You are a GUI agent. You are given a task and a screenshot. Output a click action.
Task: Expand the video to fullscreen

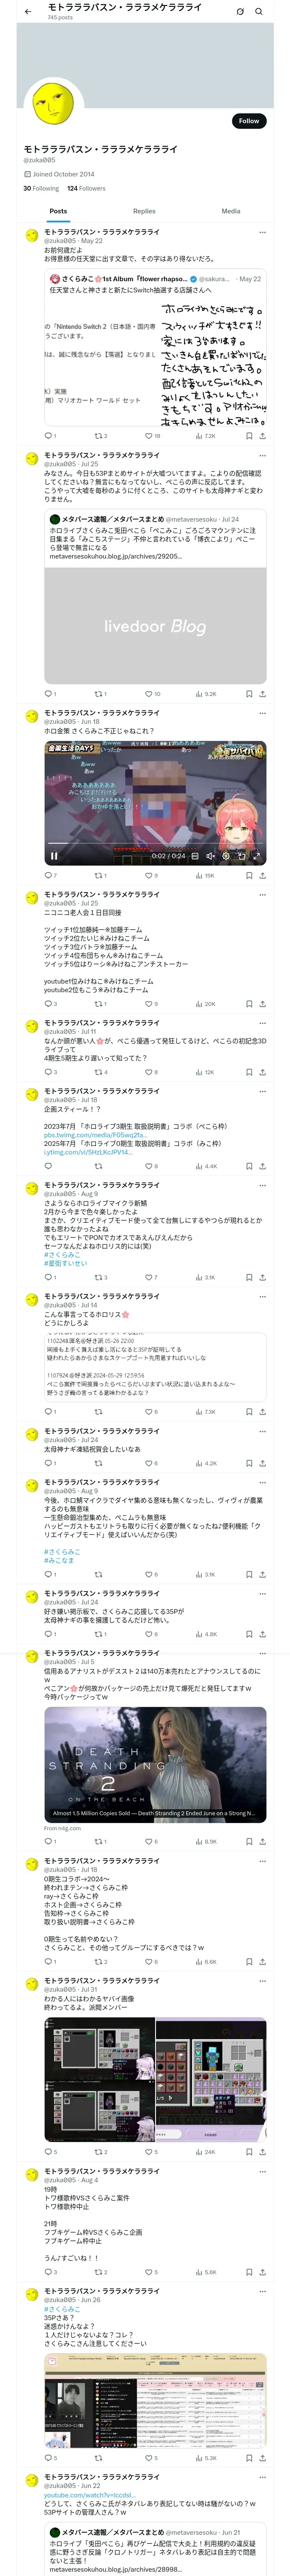coord(256,856)
